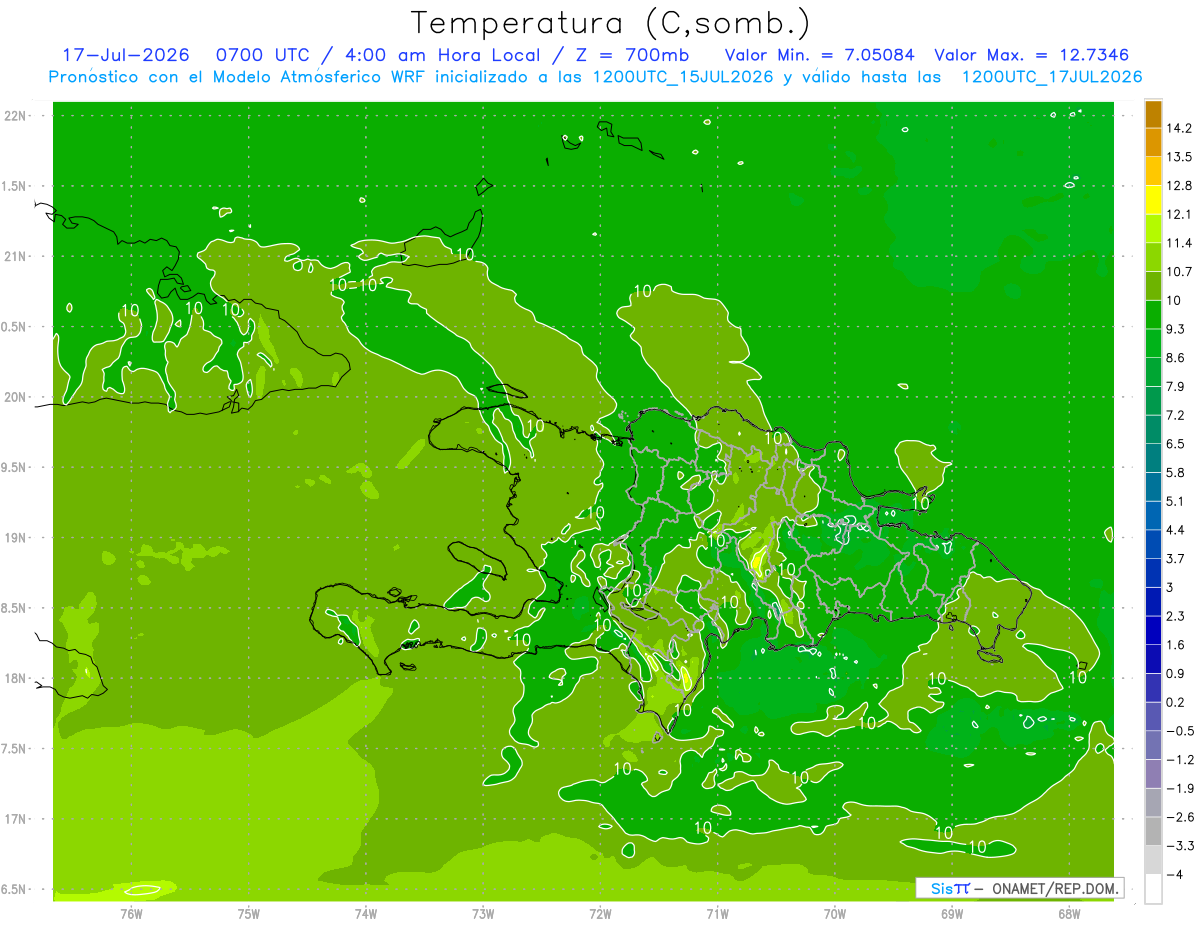Viewport: 1200px width, 927px height.
Task: Click the '17N' latitude axis label
Action: tap(17, 819)
